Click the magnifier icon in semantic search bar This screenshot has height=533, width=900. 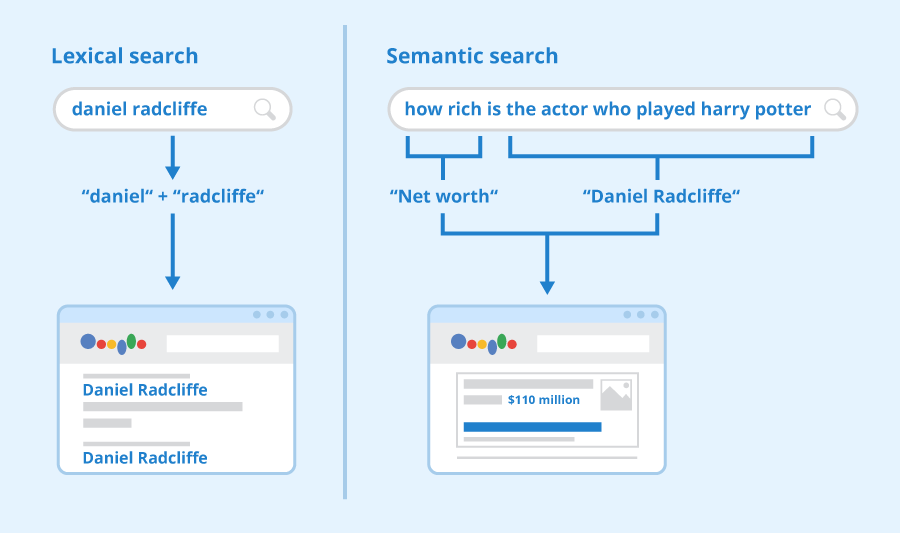(834, 109)
